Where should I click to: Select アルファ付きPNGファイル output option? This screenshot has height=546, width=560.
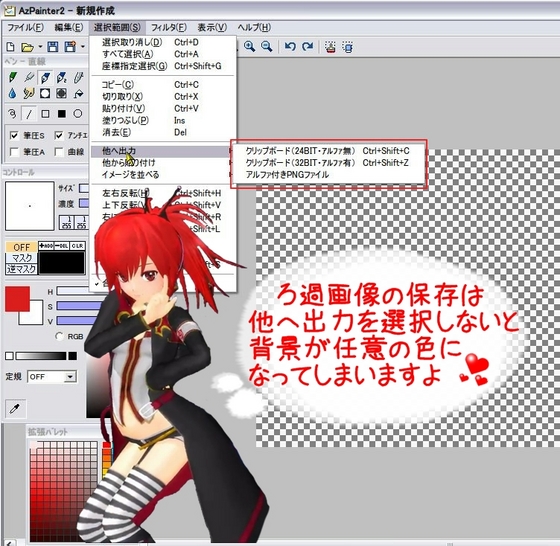pyautogui.click(x=328, y=175)
